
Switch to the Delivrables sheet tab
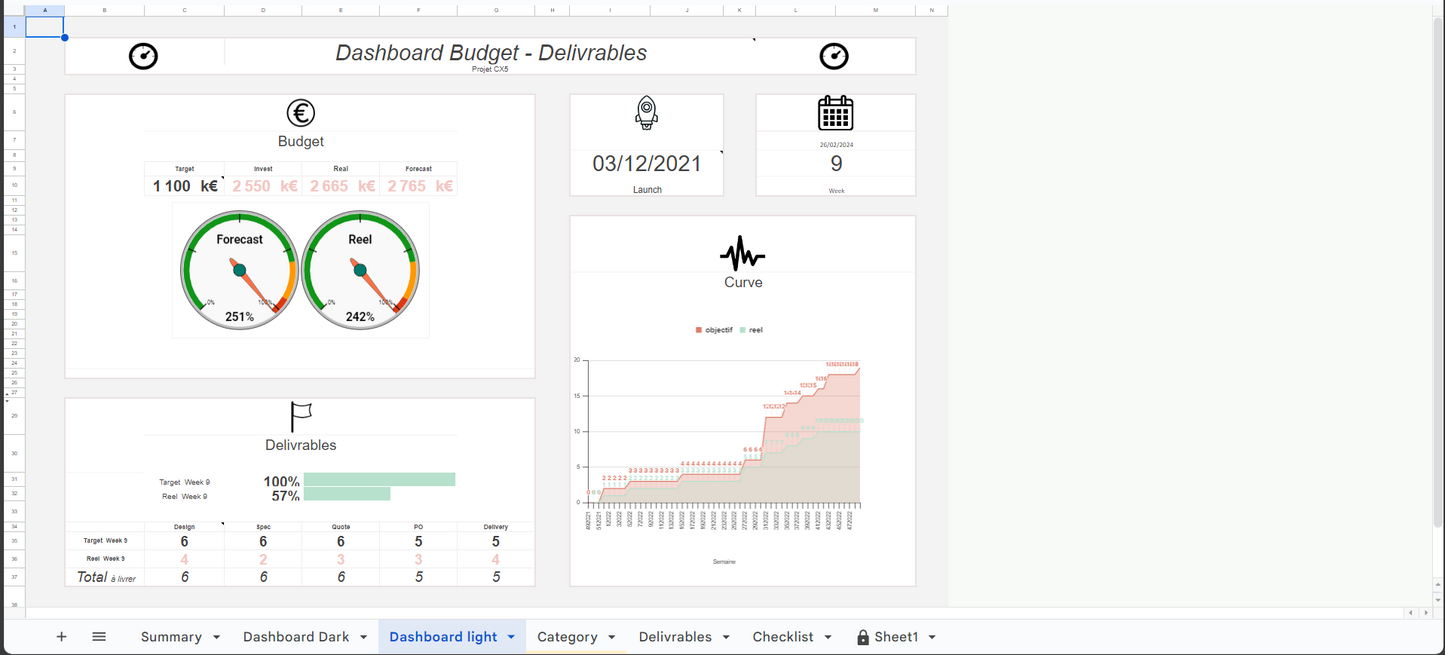click(675, 637)
